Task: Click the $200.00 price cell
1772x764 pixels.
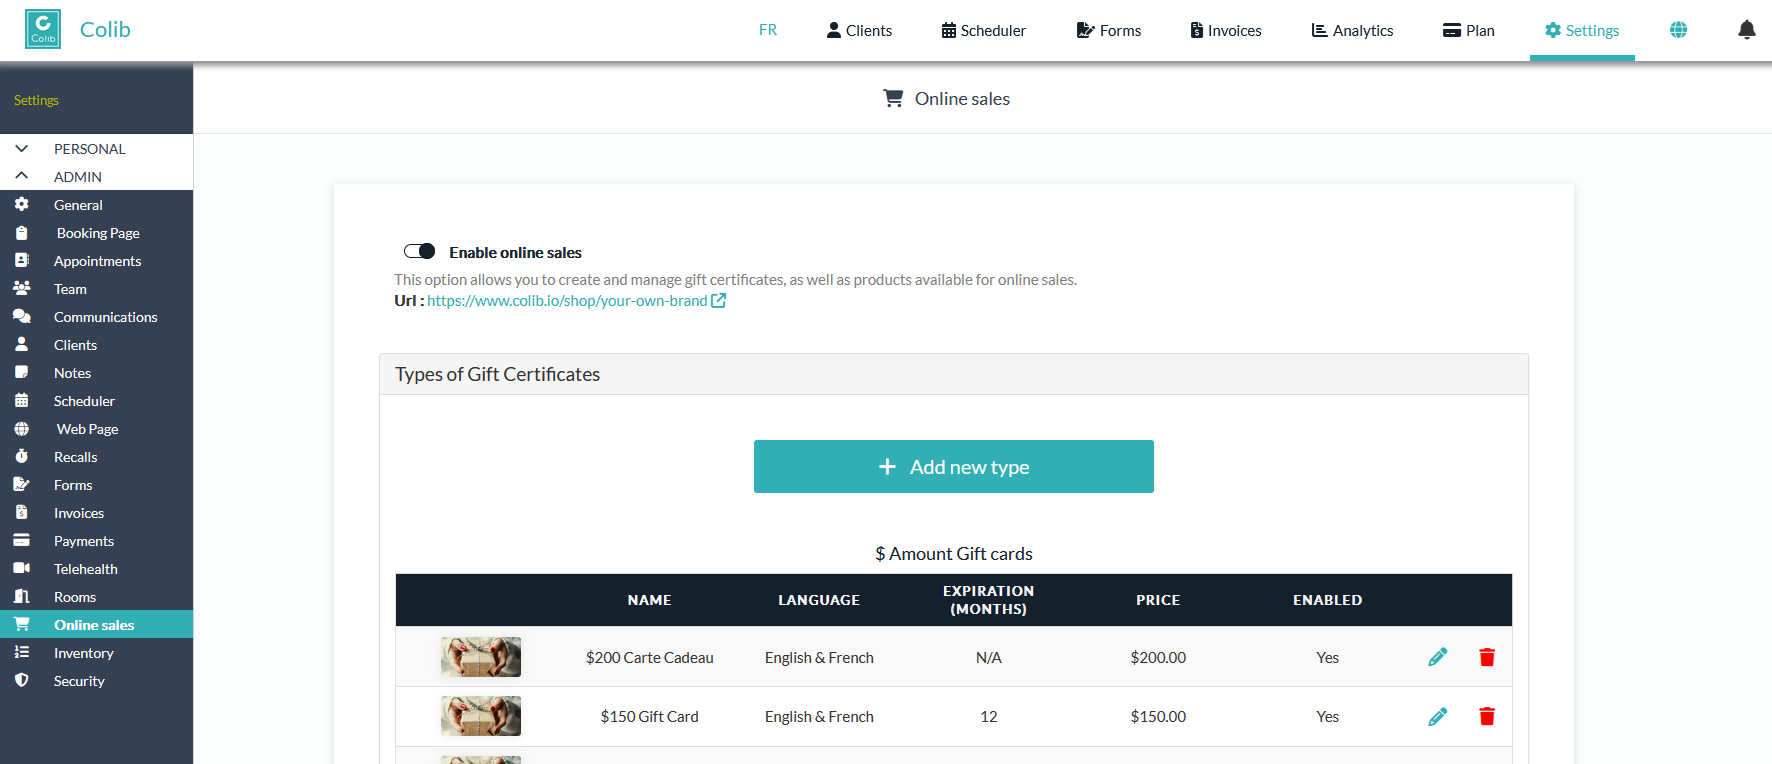Action: [x=1158, y=657]
